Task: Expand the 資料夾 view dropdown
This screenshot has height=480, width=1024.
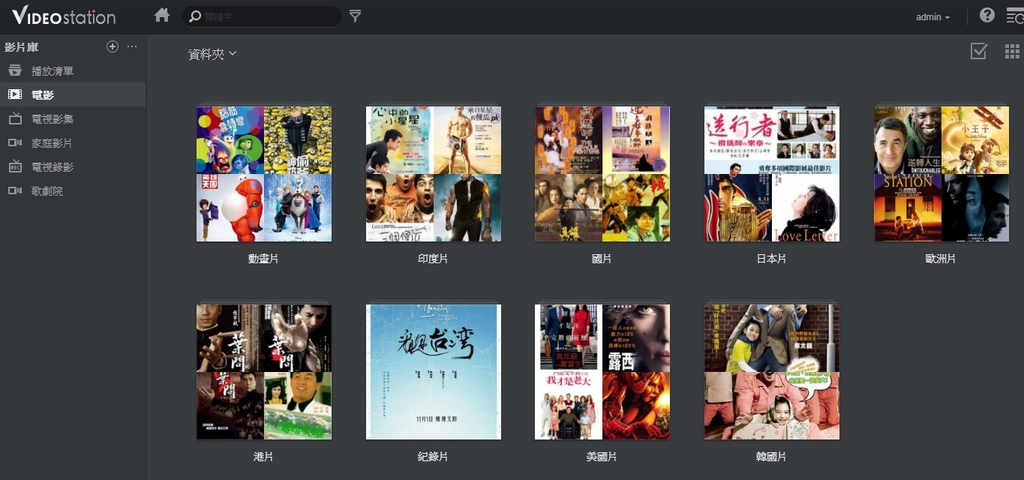Action: pos(212,54)
